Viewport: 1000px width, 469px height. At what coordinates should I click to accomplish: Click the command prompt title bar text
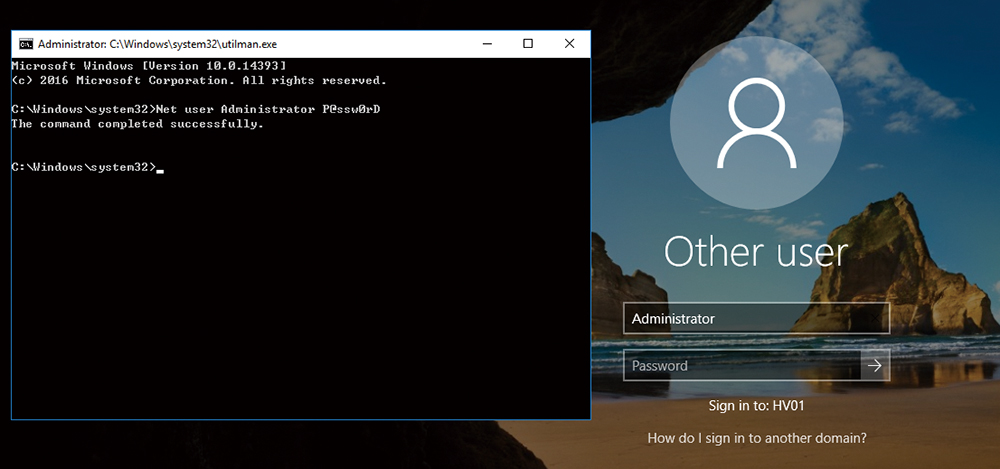pyautogui.click(x=158, y=44)
